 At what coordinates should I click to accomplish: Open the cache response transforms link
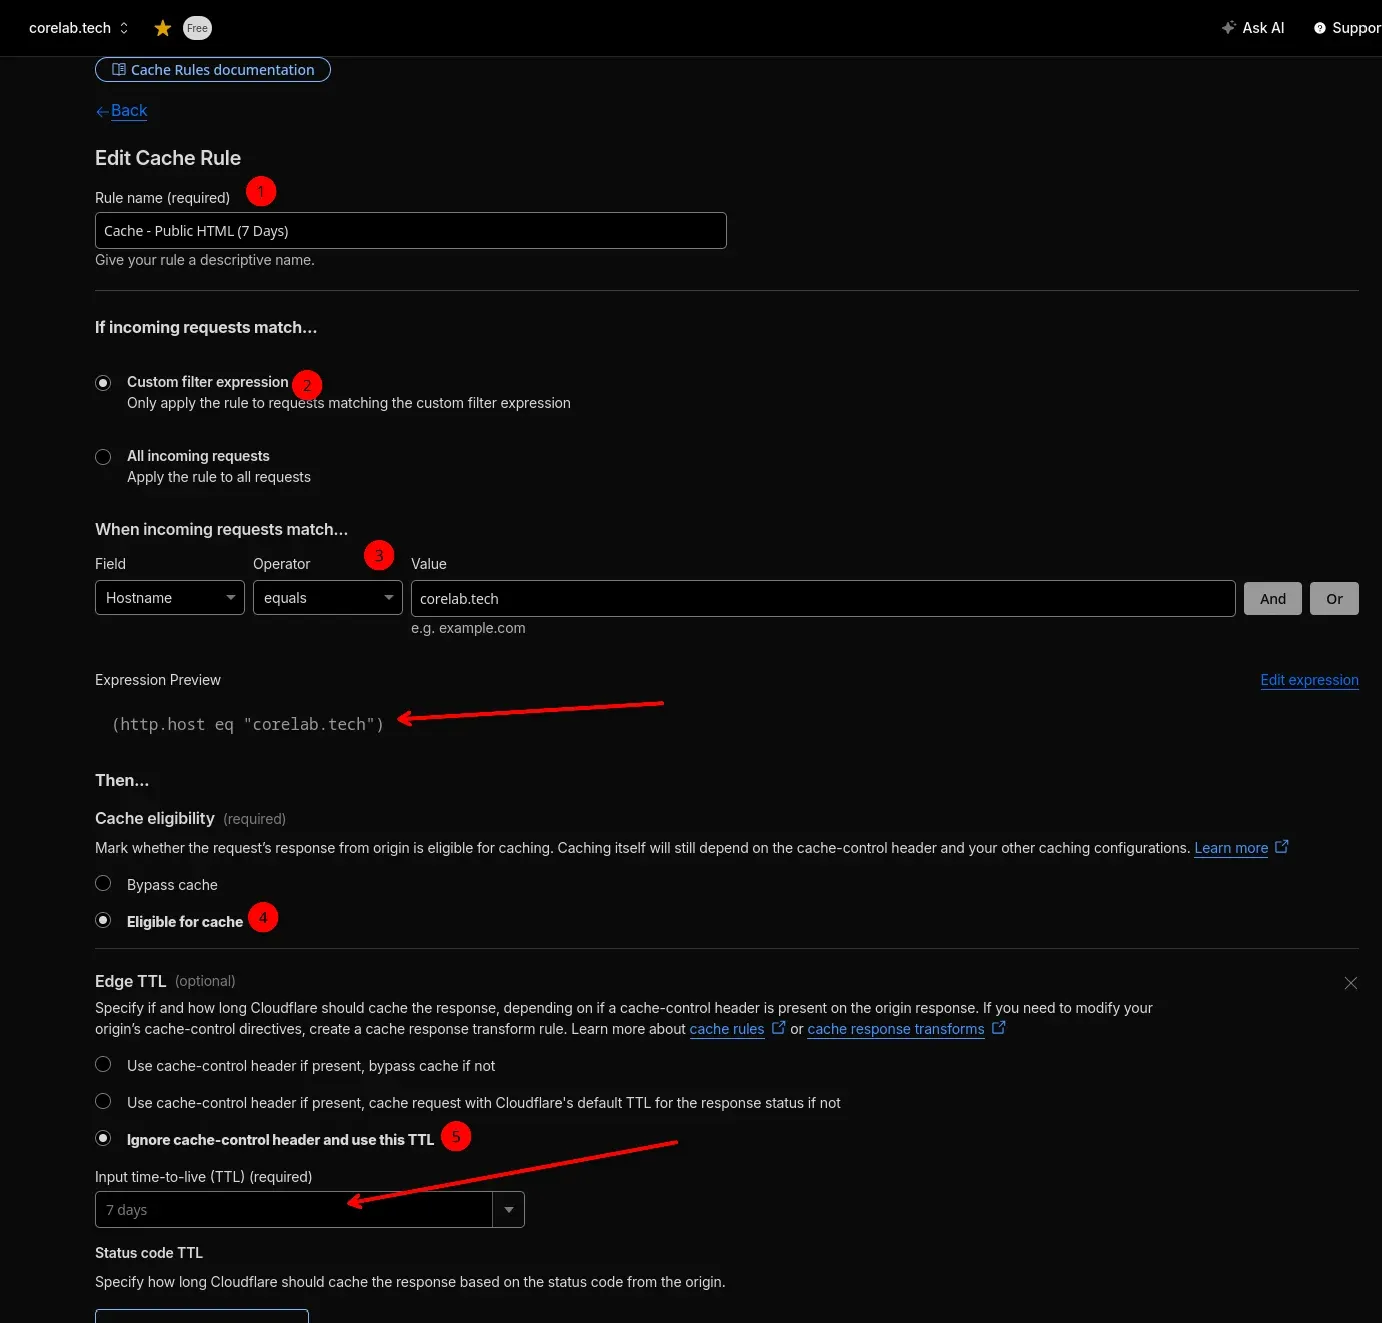[x=896, y=1029]
